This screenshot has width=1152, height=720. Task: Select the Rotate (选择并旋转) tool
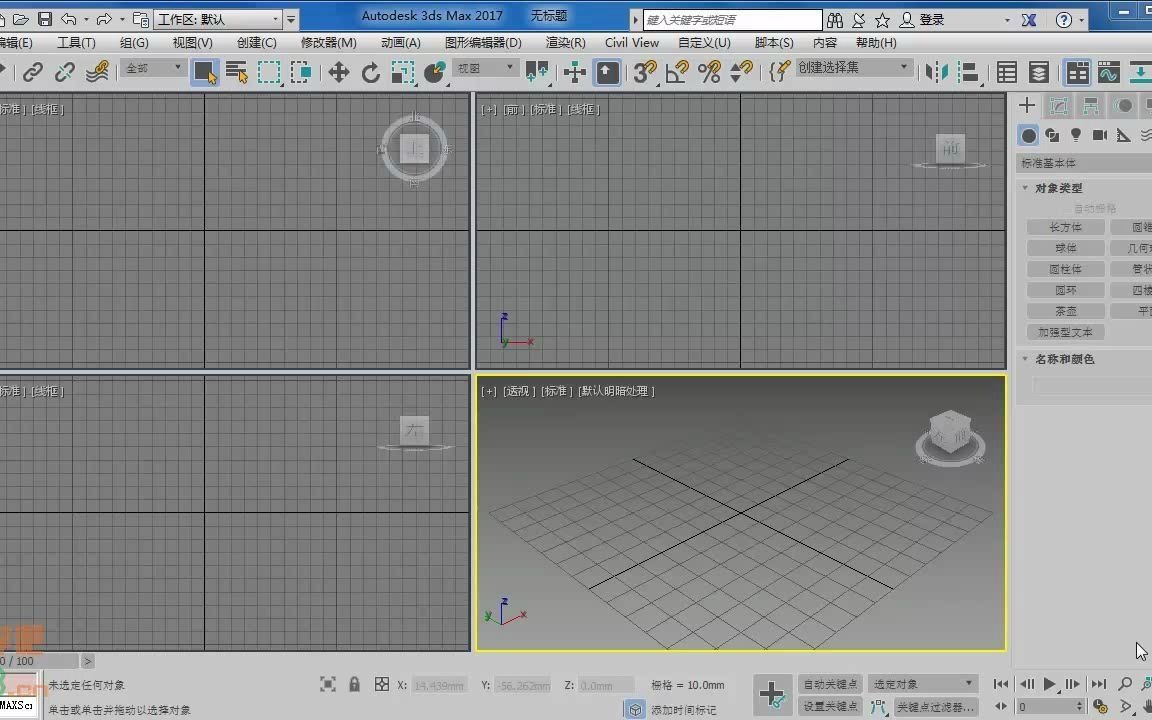(x=370, y=72)
